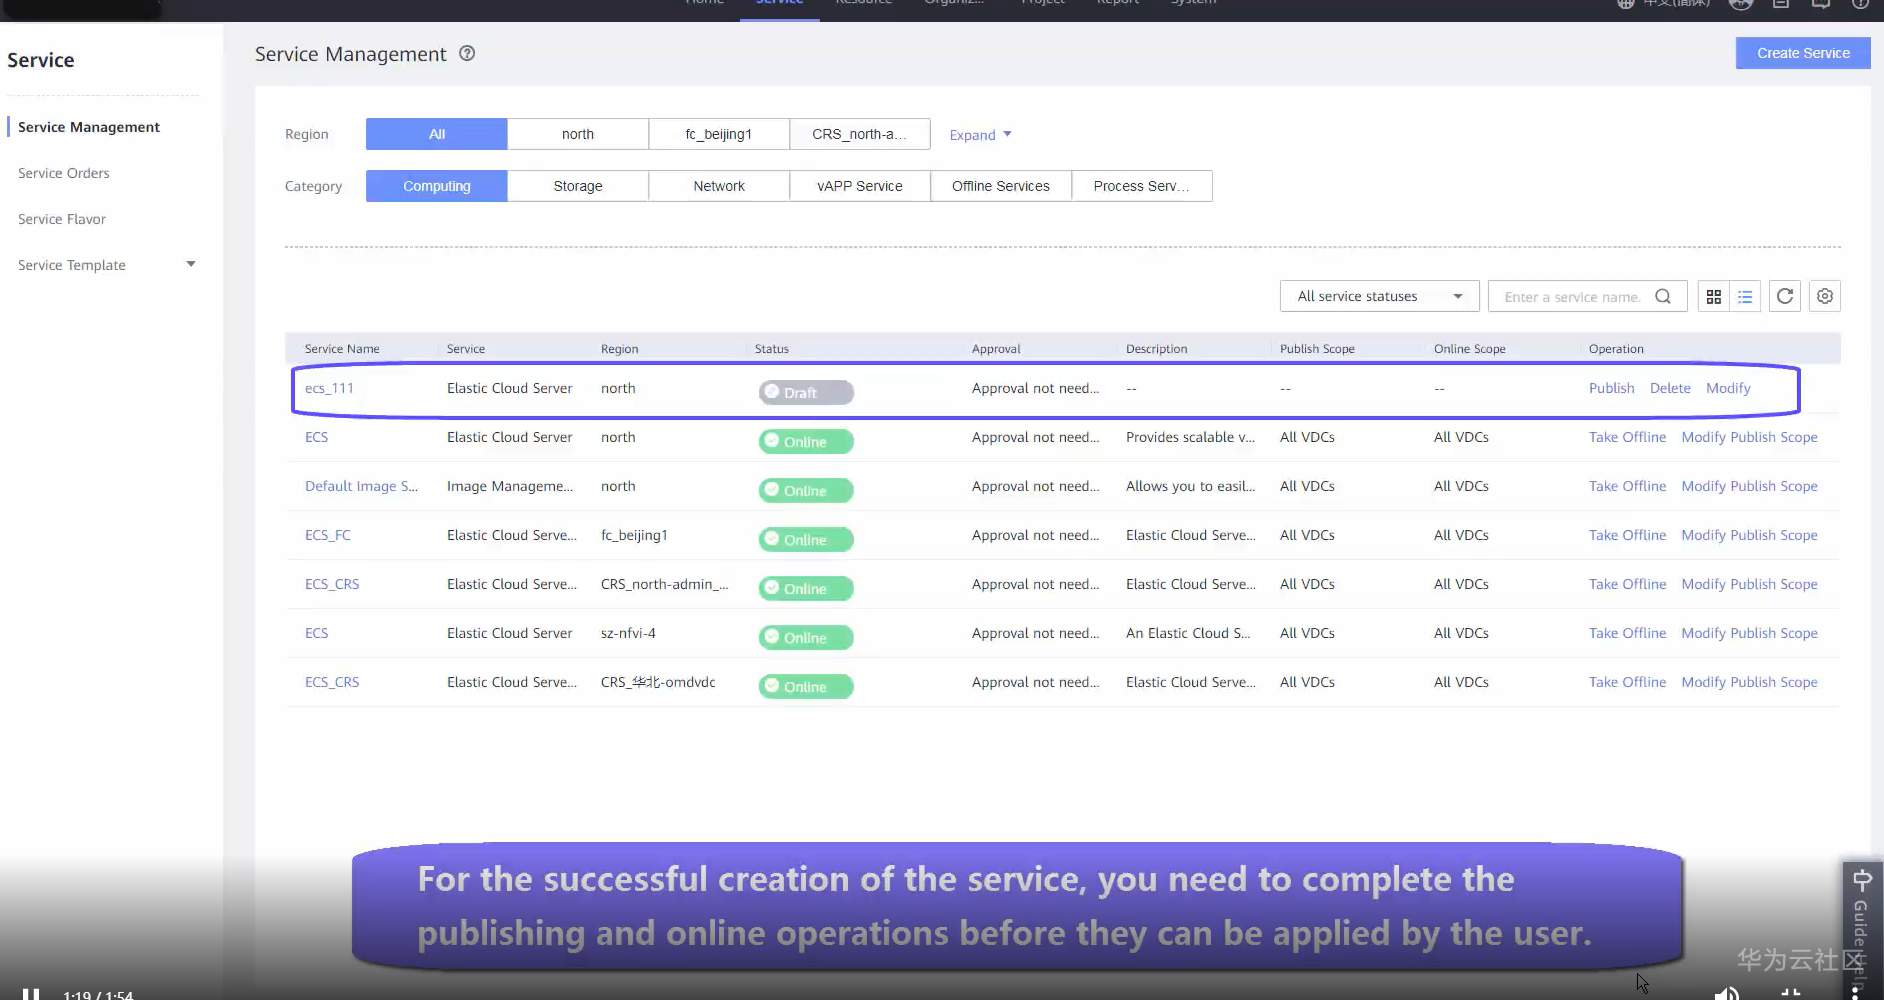Toggle Draft status of ecs_111

point(806,392)
